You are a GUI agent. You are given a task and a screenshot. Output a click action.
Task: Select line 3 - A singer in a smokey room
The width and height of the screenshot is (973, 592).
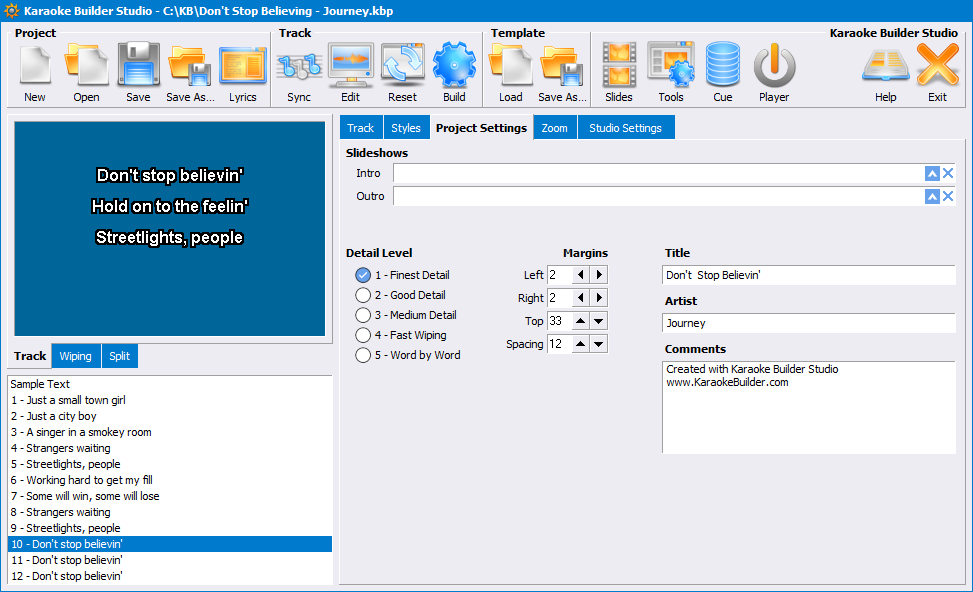click(x=170, y=433)
